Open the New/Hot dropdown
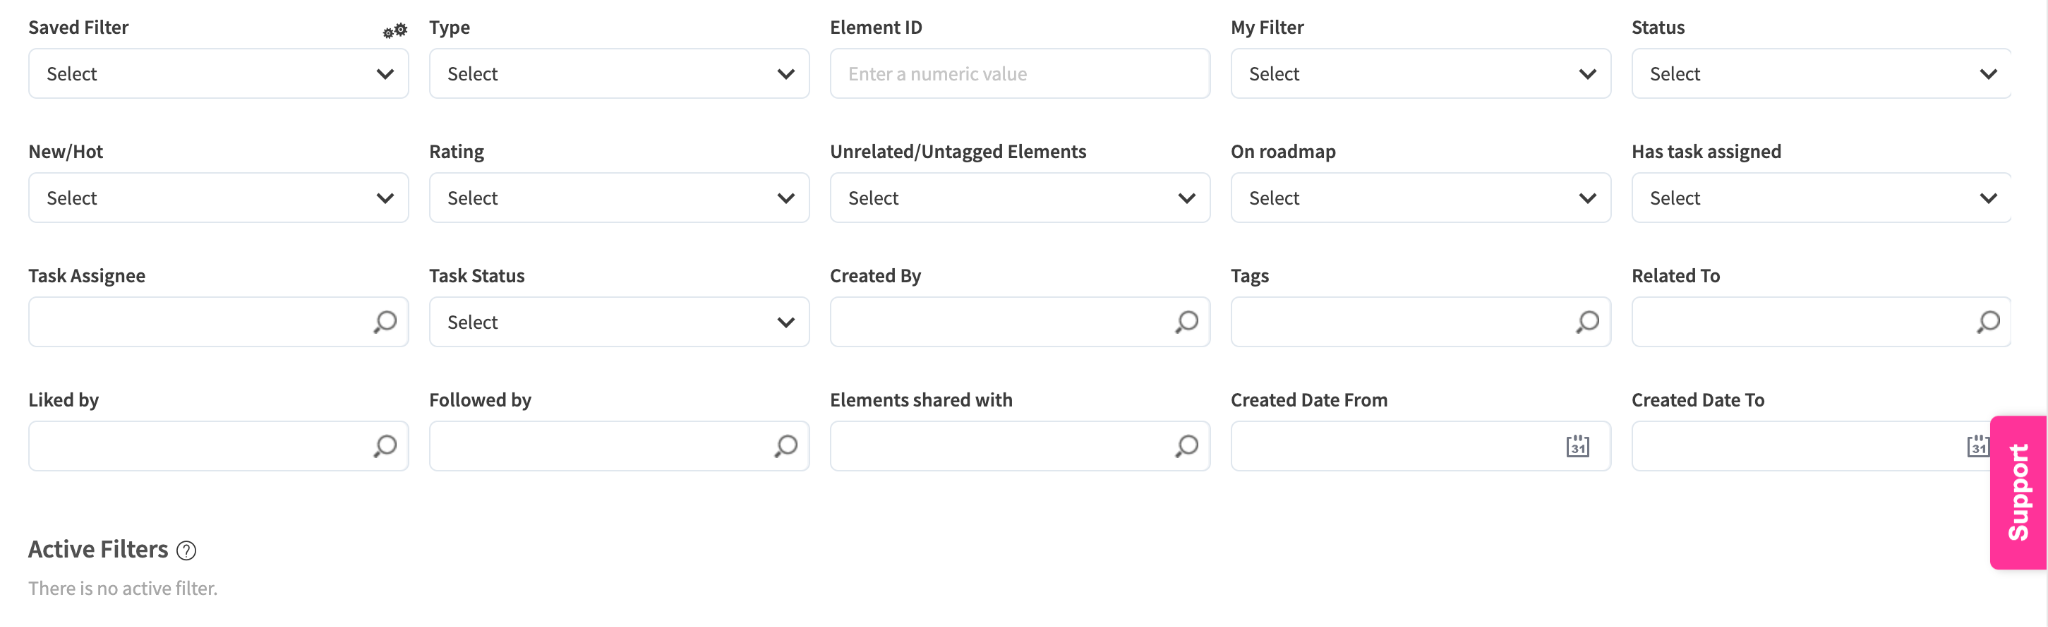This screenshot has height=627, width=2048. point(218,198)
